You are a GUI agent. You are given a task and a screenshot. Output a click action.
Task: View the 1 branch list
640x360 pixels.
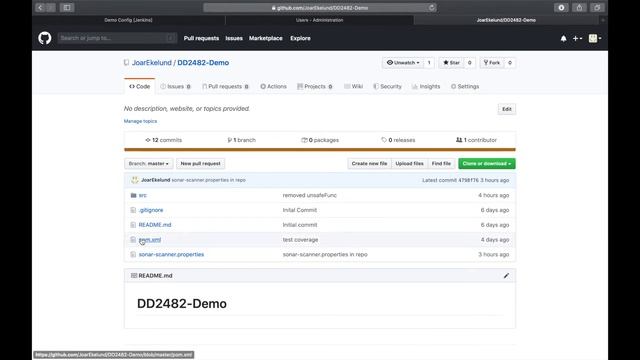click(x=242, y=140)
